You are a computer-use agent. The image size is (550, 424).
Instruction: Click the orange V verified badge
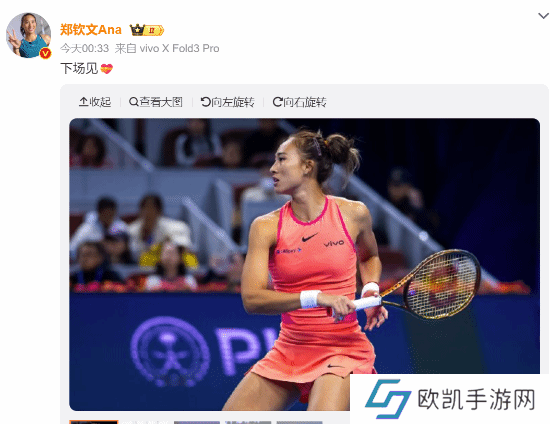point(45,53)
